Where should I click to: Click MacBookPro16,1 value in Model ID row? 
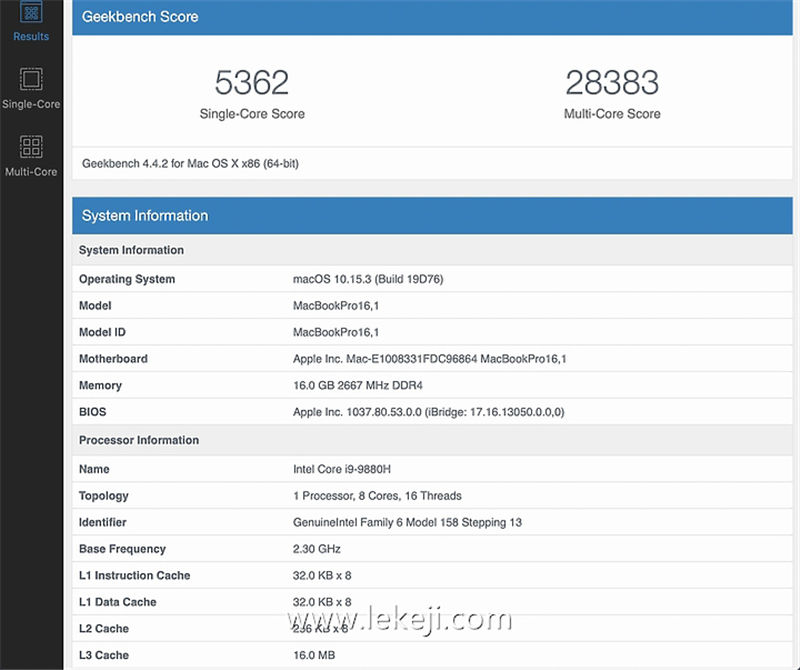336,332
